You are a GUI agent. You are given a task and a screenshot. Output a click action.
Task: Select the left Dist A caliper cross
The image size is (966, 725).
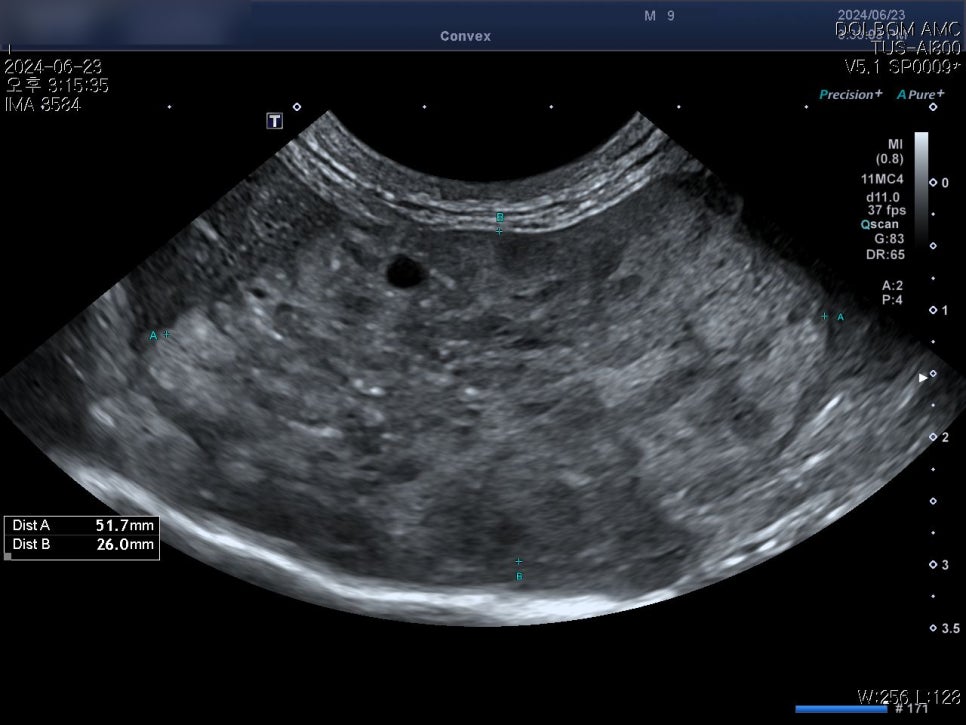(166, 334)
